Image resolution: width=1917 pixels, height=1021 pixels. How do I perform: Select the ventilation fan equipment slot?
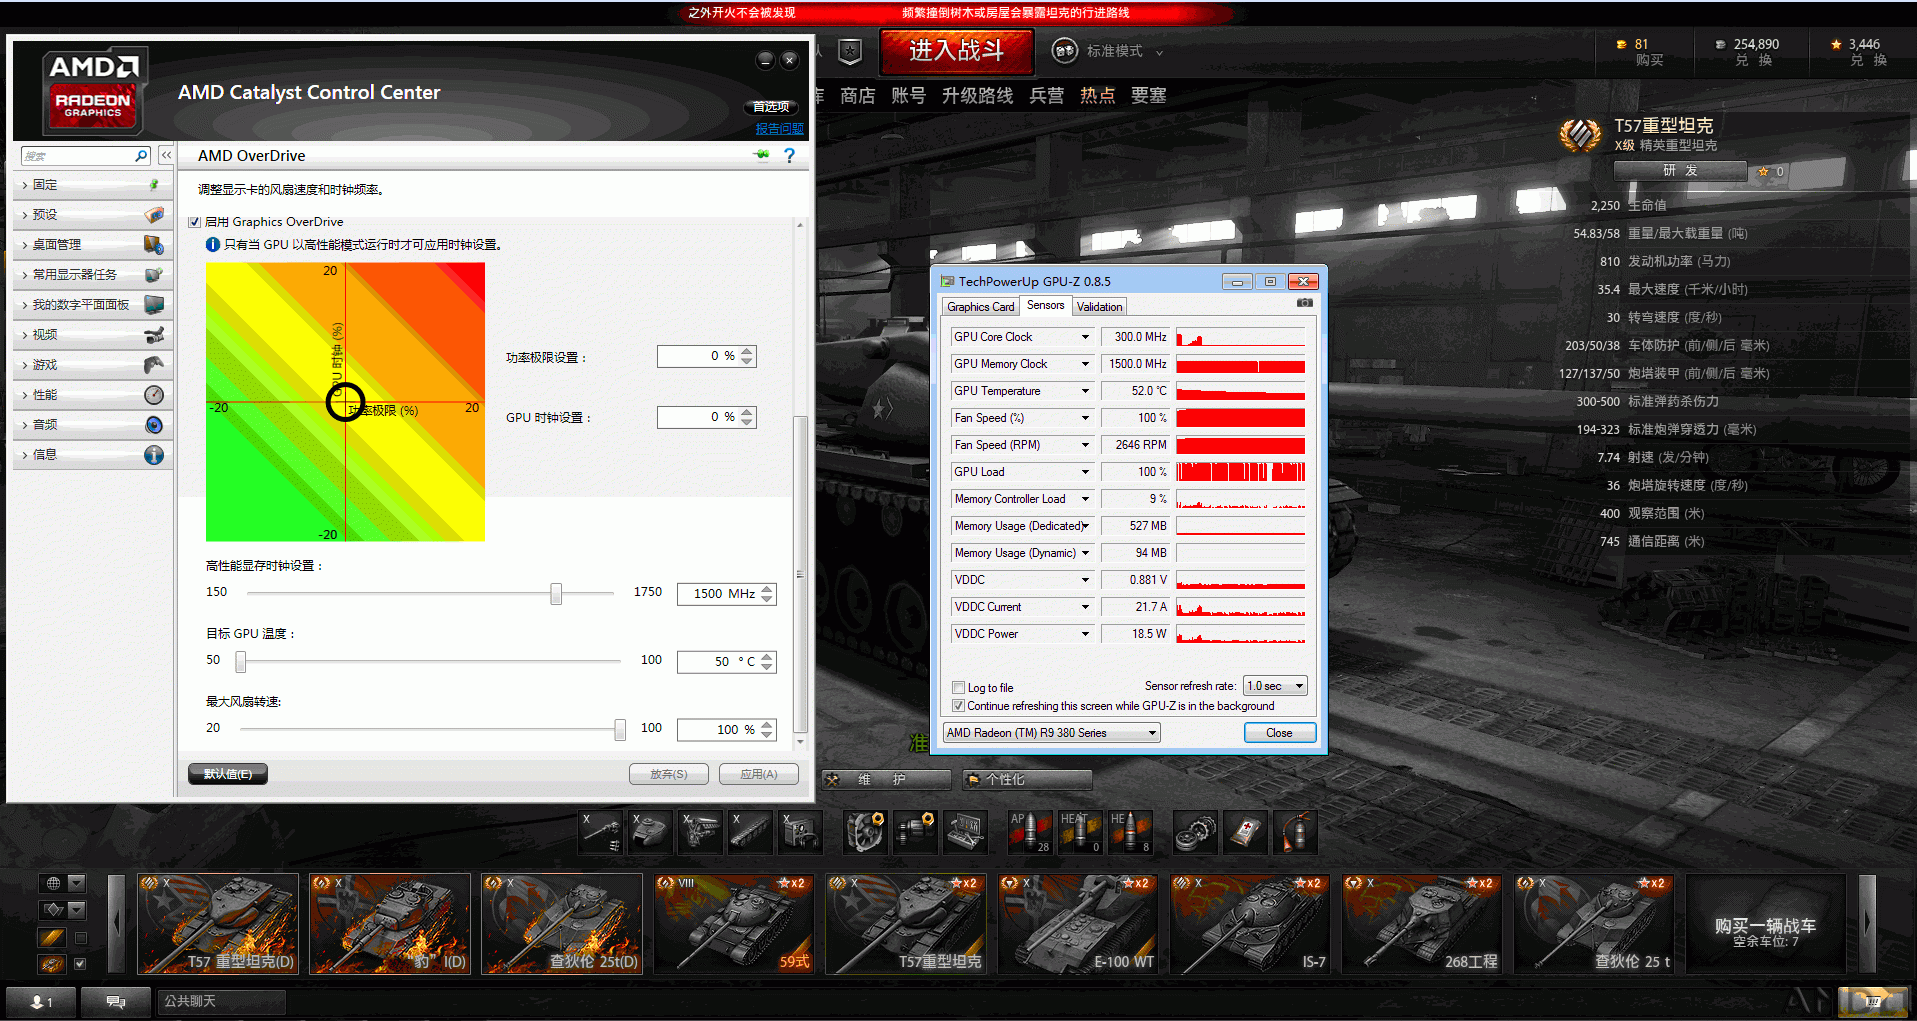point(866,832)
